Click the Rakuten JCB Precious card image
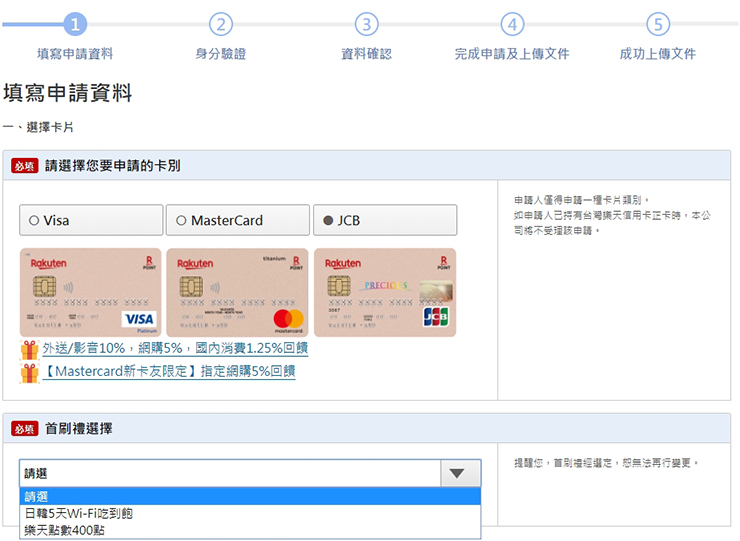The width and height of the screenshot is (740, 541). coord(385,292)
